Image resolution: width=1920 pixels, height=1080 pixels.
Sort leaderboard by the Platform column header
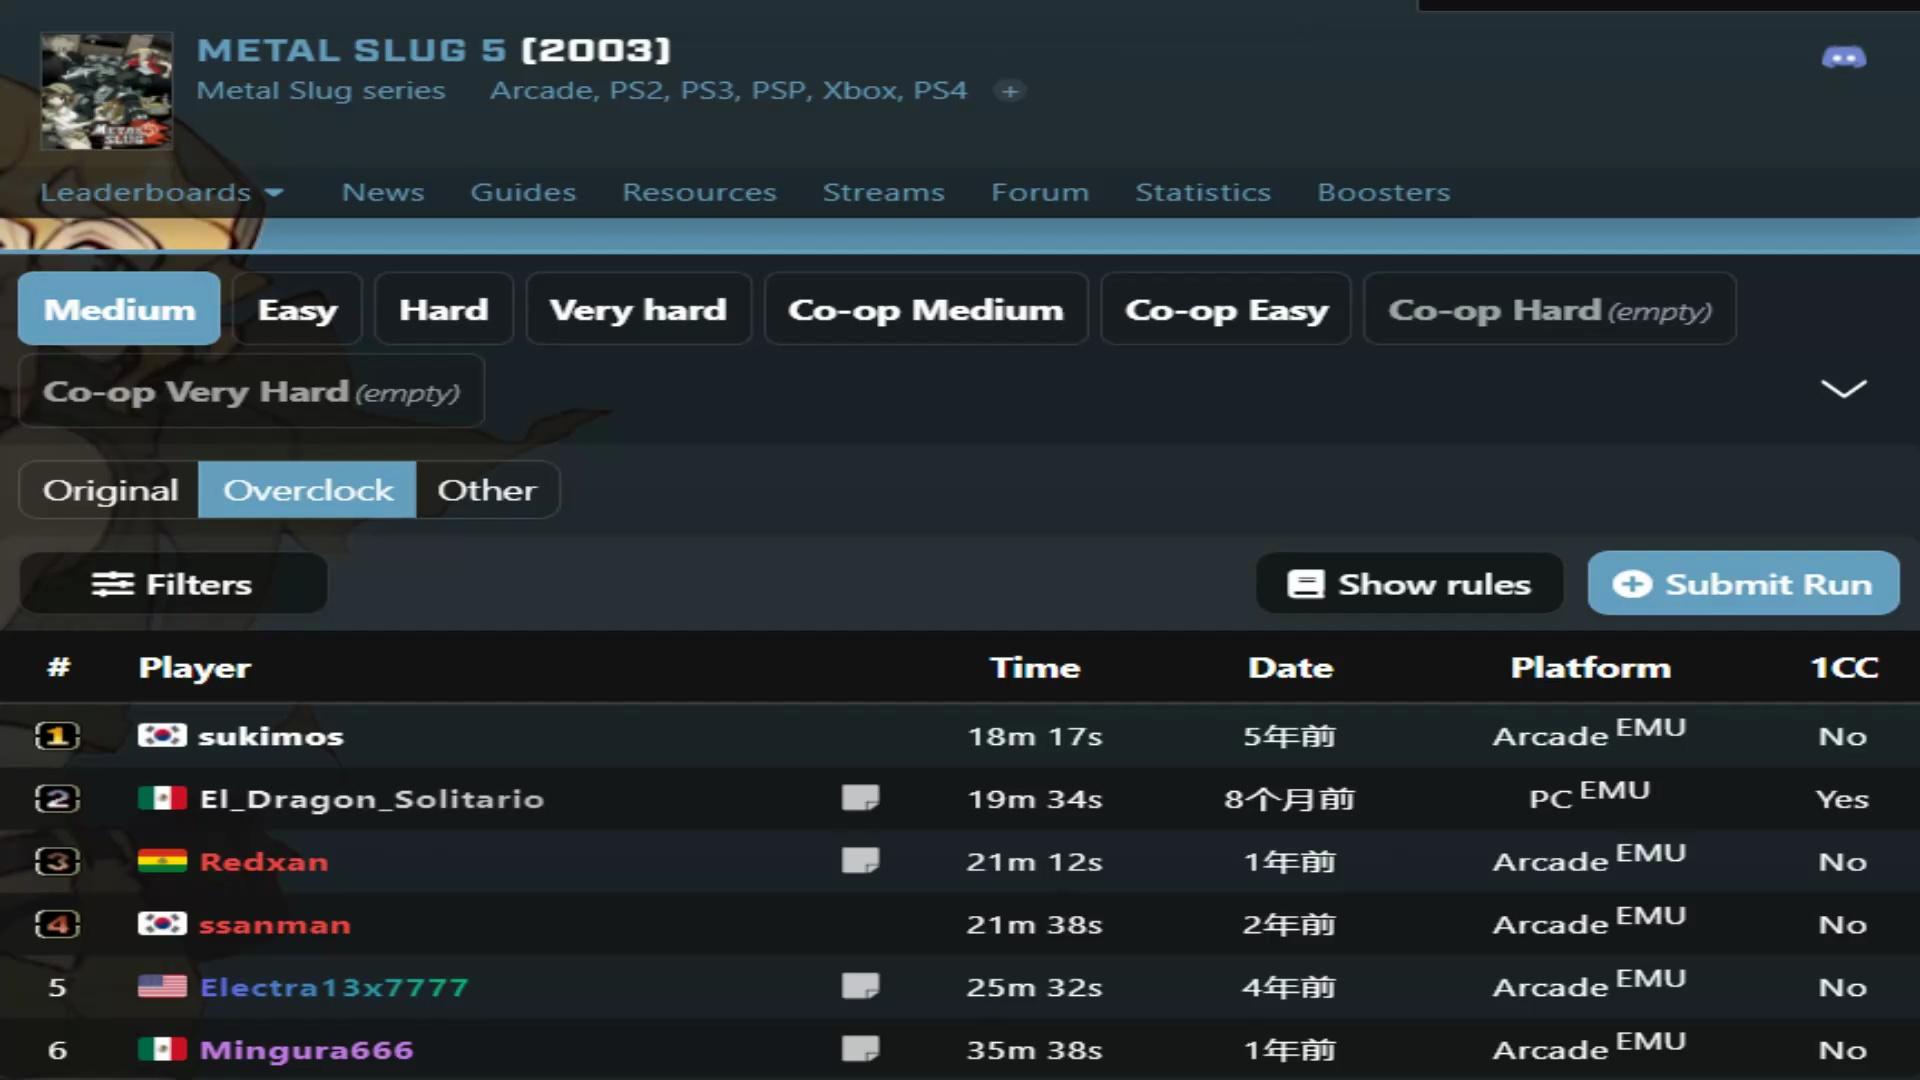point(1590,667)
